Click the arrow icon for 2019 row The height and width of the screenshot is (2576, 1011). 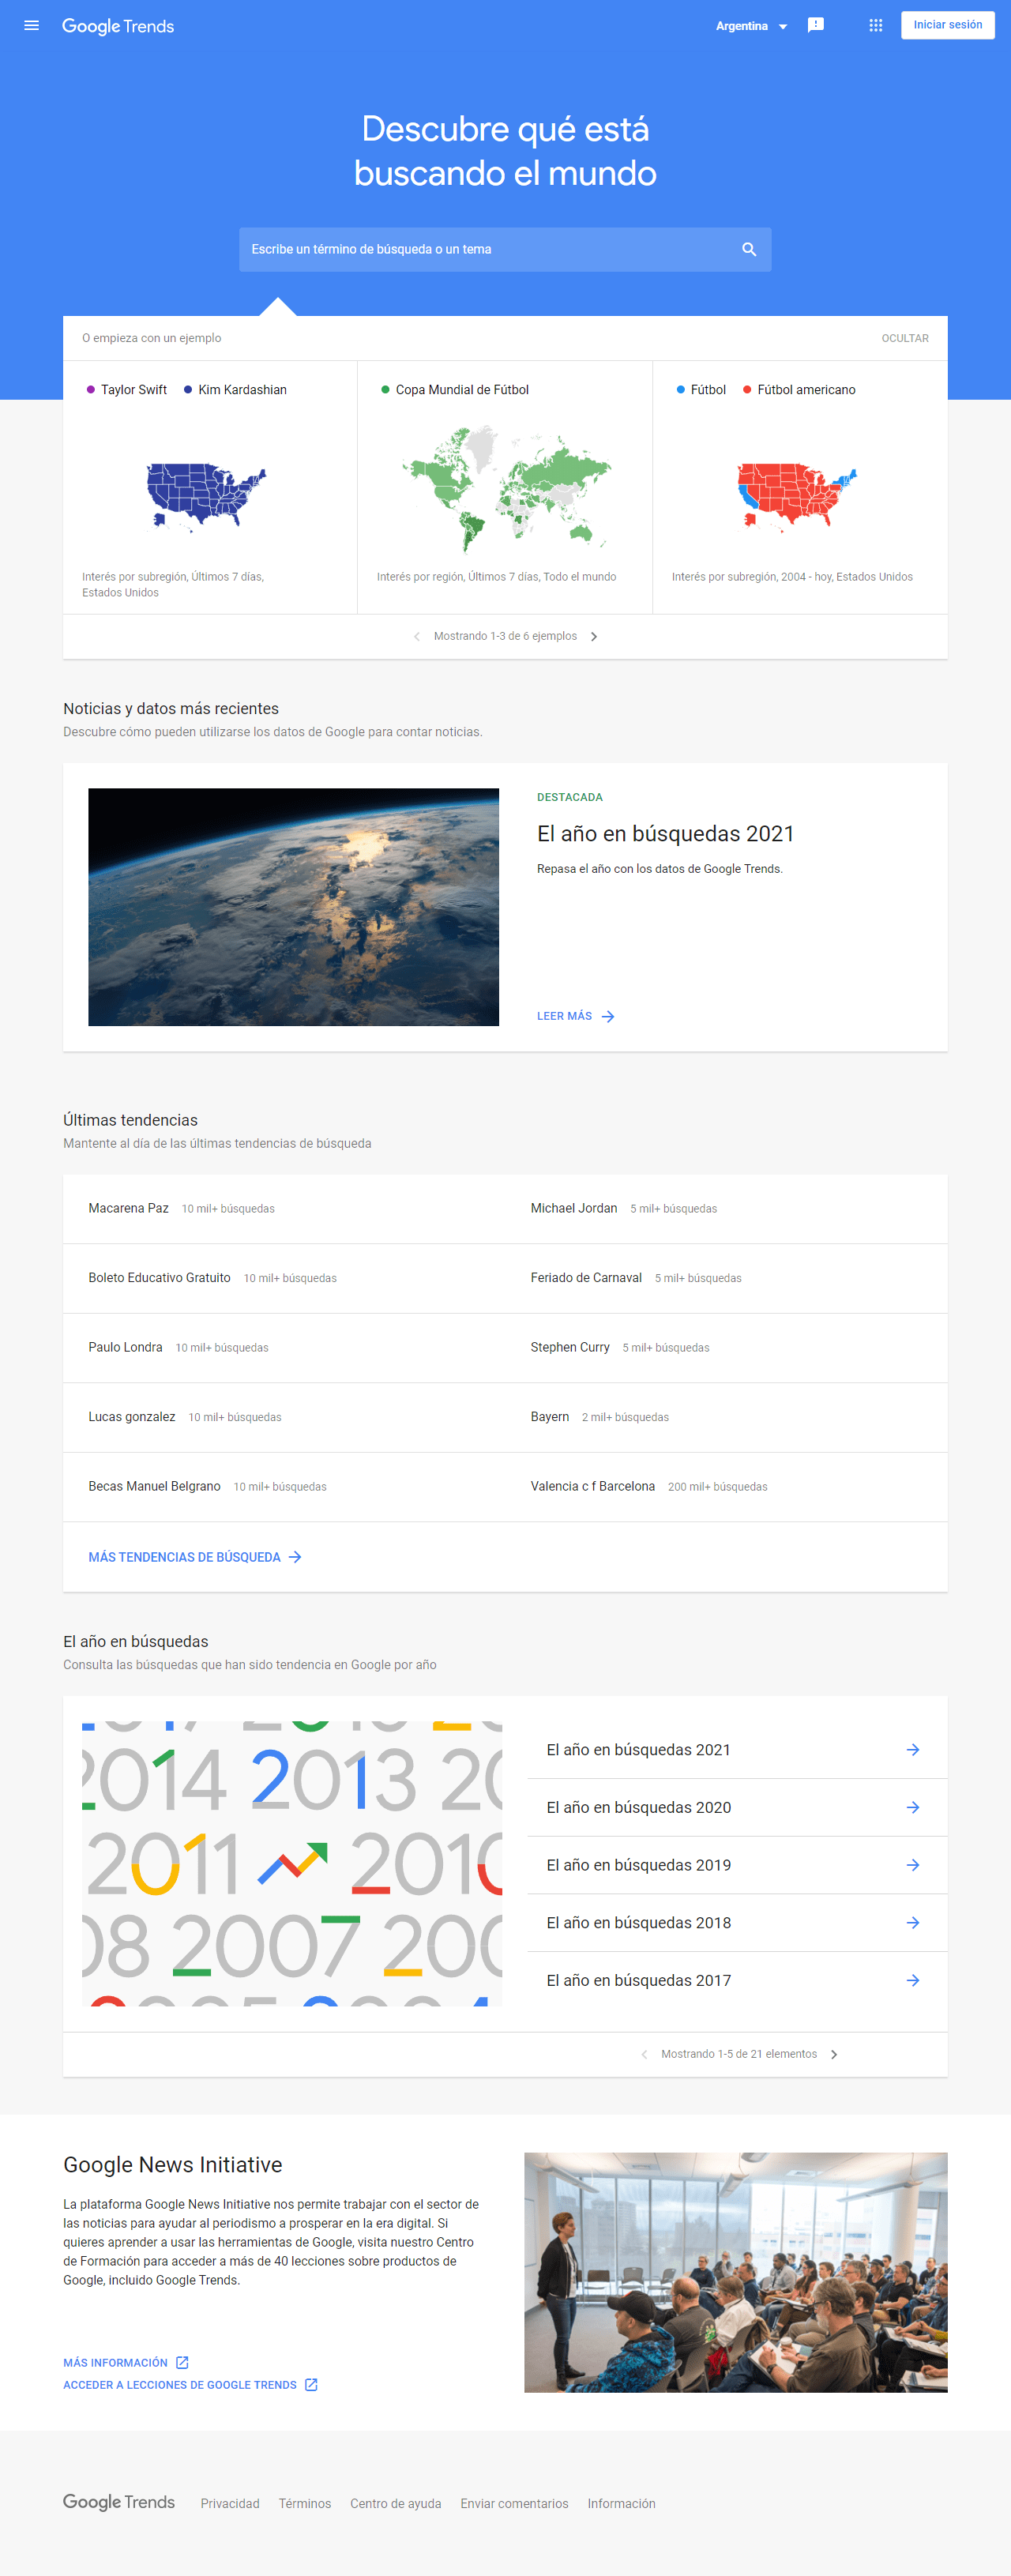coord(913,1865)
